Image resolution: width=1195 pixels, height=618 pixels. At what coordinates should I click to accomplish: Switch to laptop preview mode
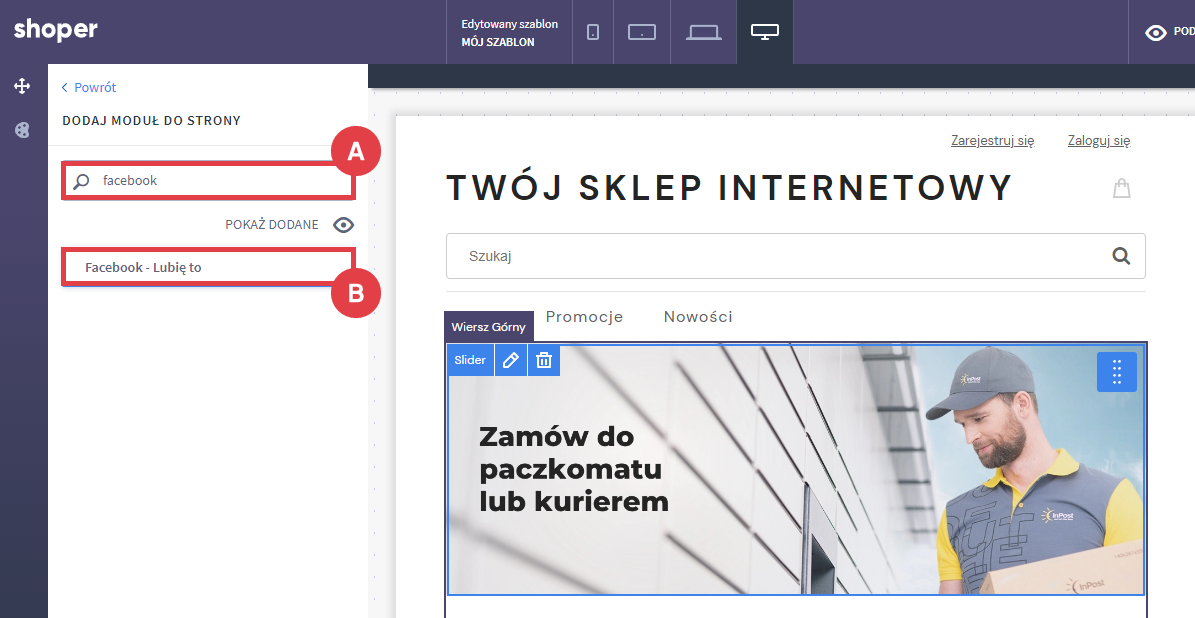pyautogui.click(x=704, y=32)
